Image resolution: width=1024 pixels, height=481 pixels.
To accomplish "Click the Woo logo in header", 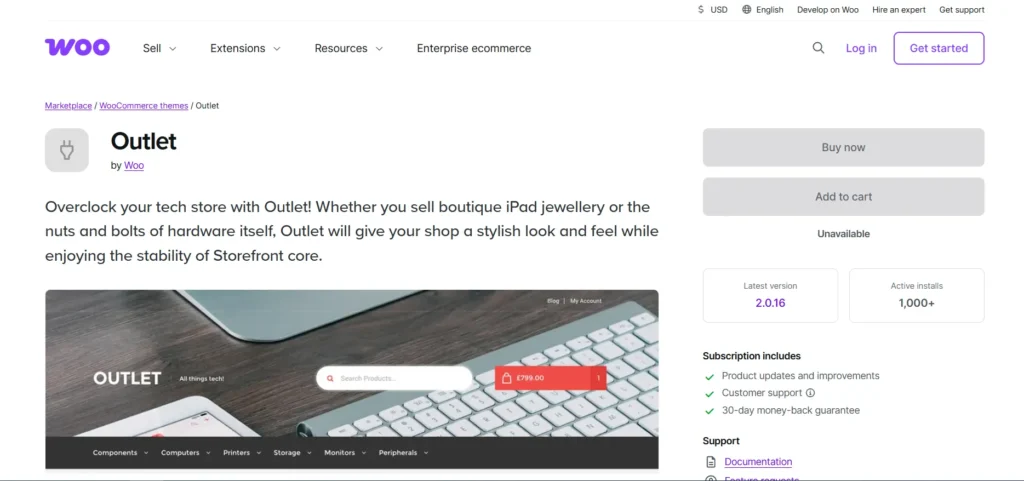I will point(77,48).
